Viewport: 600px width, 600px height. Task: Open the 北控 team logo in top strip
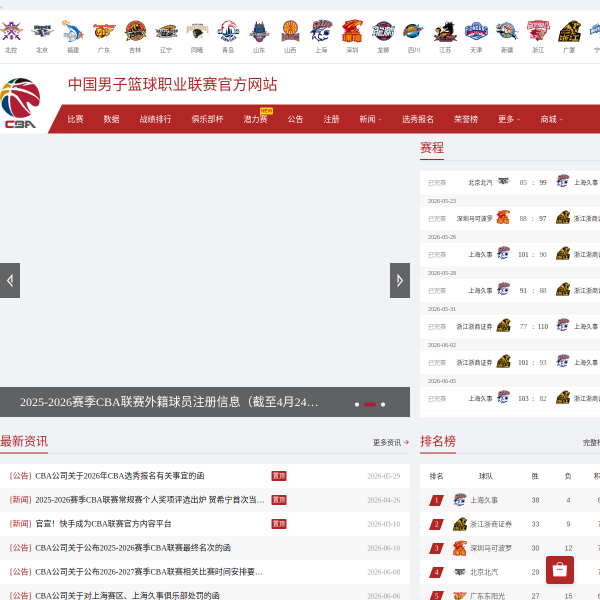click(x=11, y=31)
